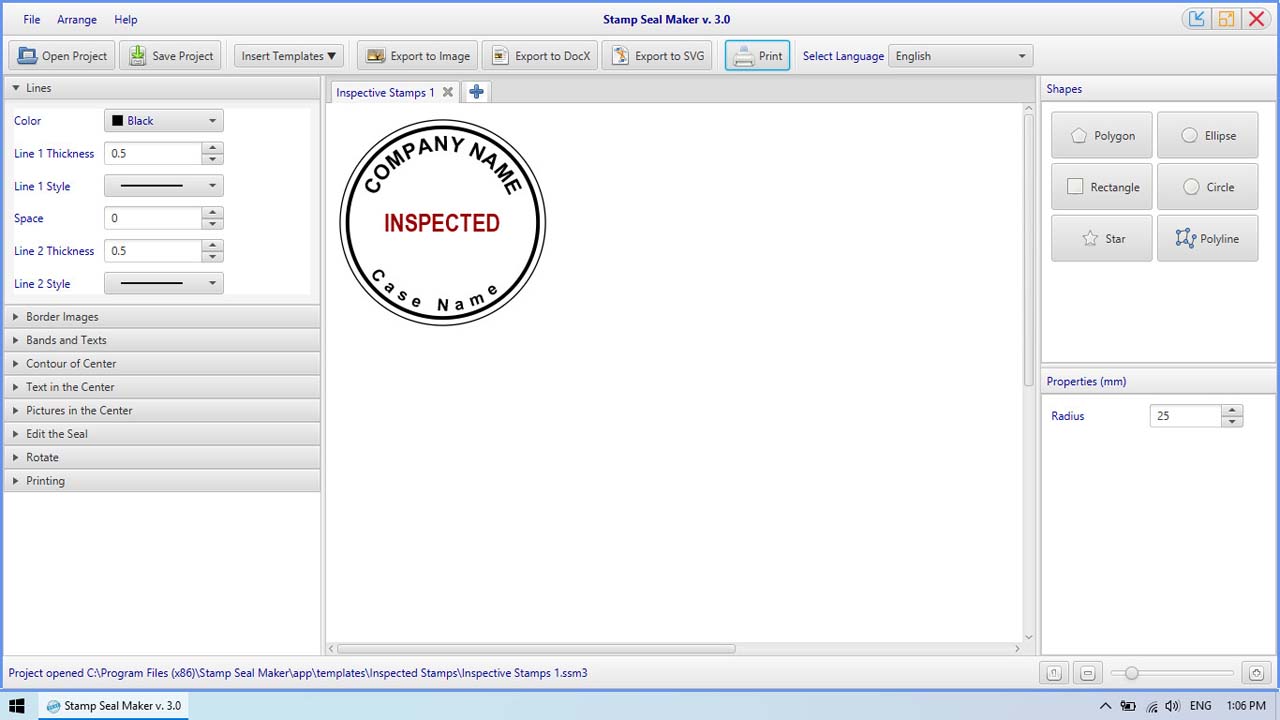The height and width of the screenshot is (720, 1280).
Task: Activate the Polyline shape tool
Action: (1207, 238)
